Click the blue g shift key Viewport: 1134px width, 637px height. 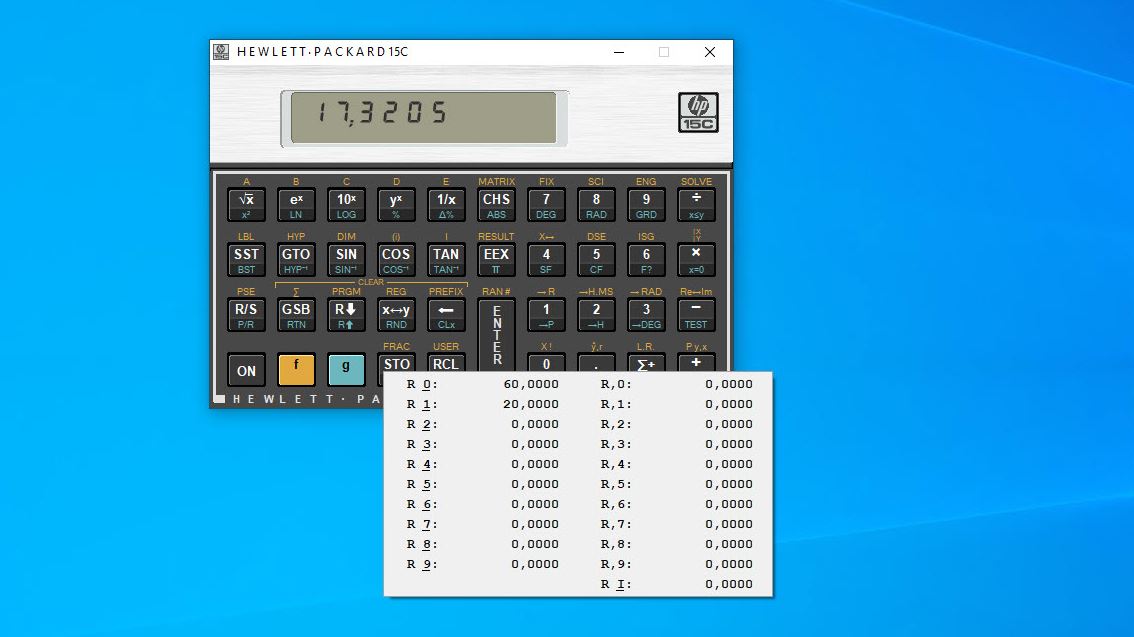point(346,370)
